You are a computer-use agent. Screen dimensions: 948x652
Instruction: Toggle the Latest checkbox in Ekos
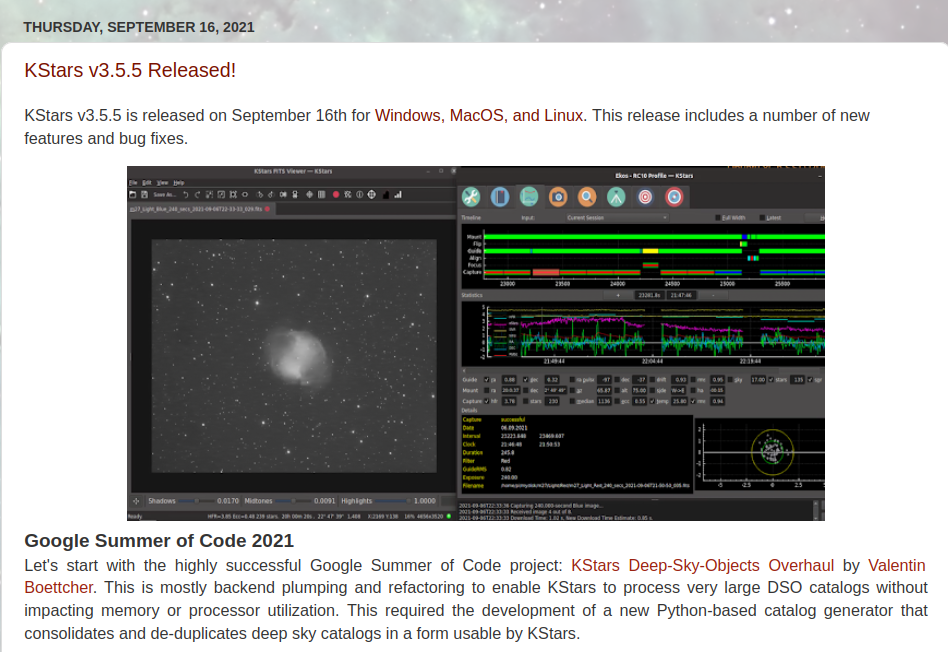(x=762, y=218)
